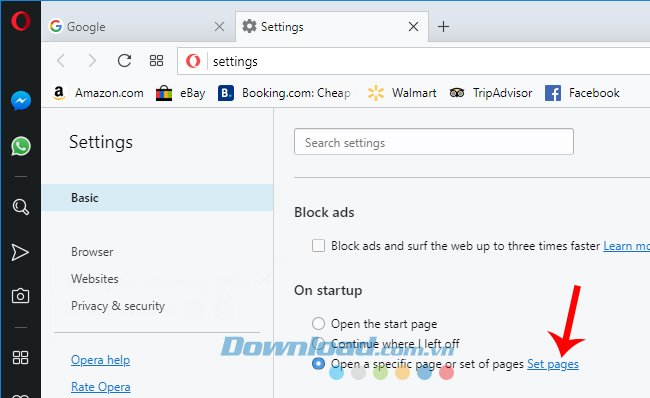
Task: Open Speed Dial start page from toolbar
Action: coord(156,61)
